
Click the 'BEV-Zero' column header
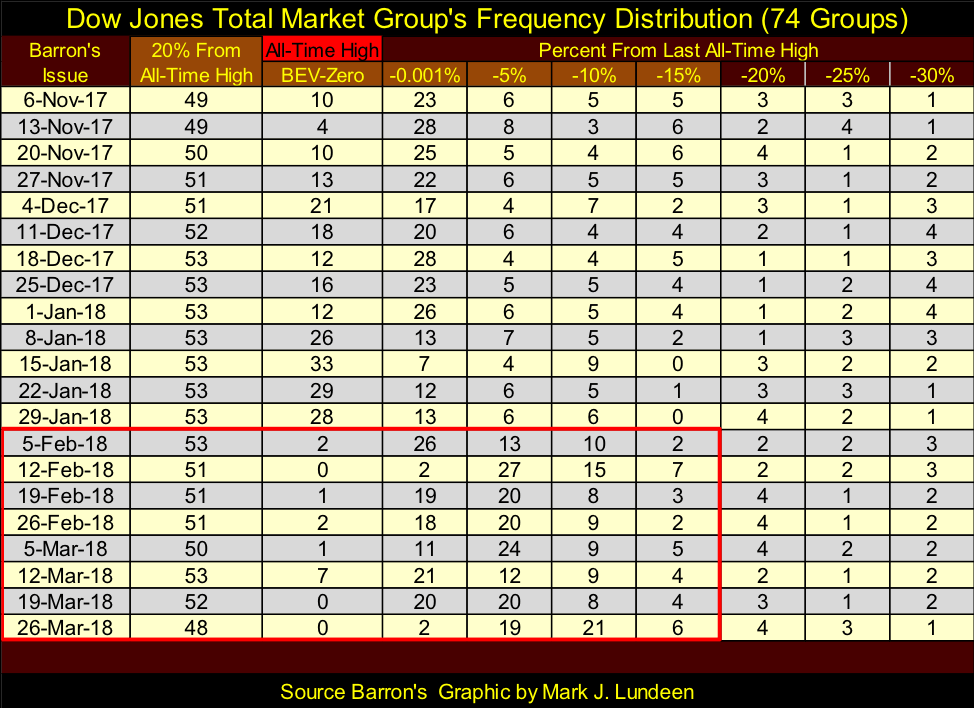click(x=322, y=75)
